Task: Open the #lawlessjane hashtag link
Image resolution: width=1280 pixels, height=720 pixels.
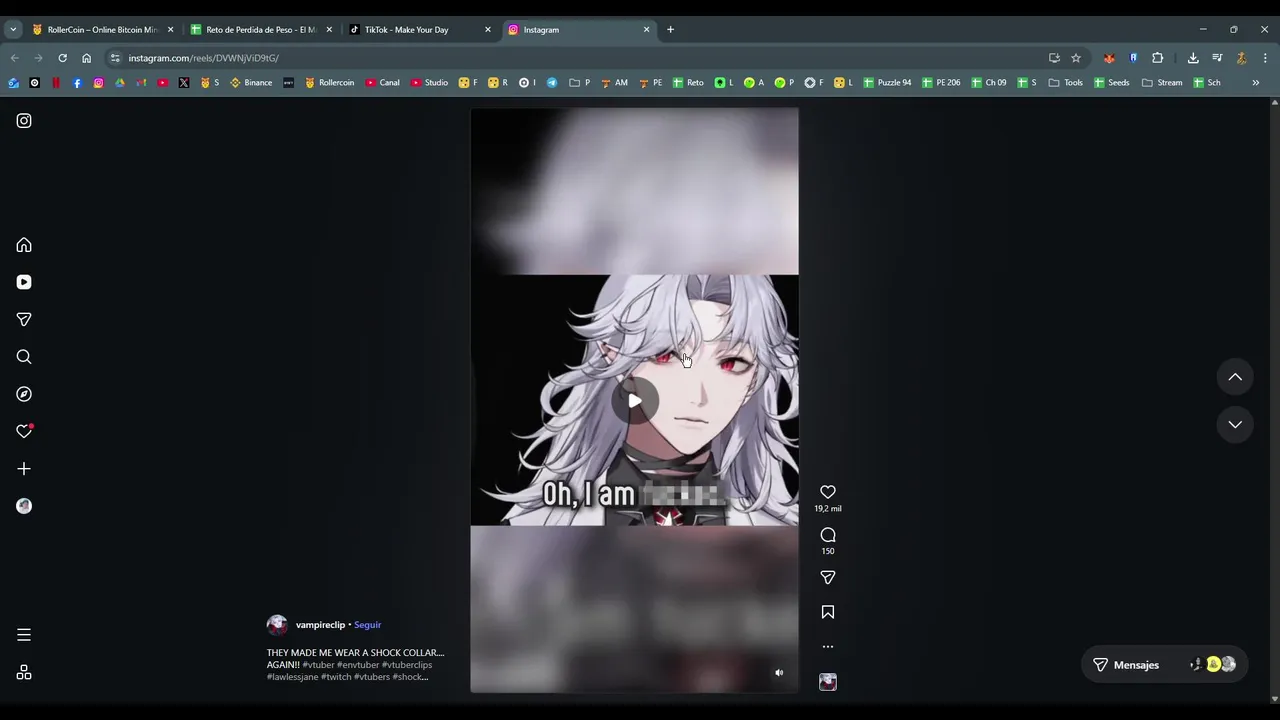Action: pos(293,677)
